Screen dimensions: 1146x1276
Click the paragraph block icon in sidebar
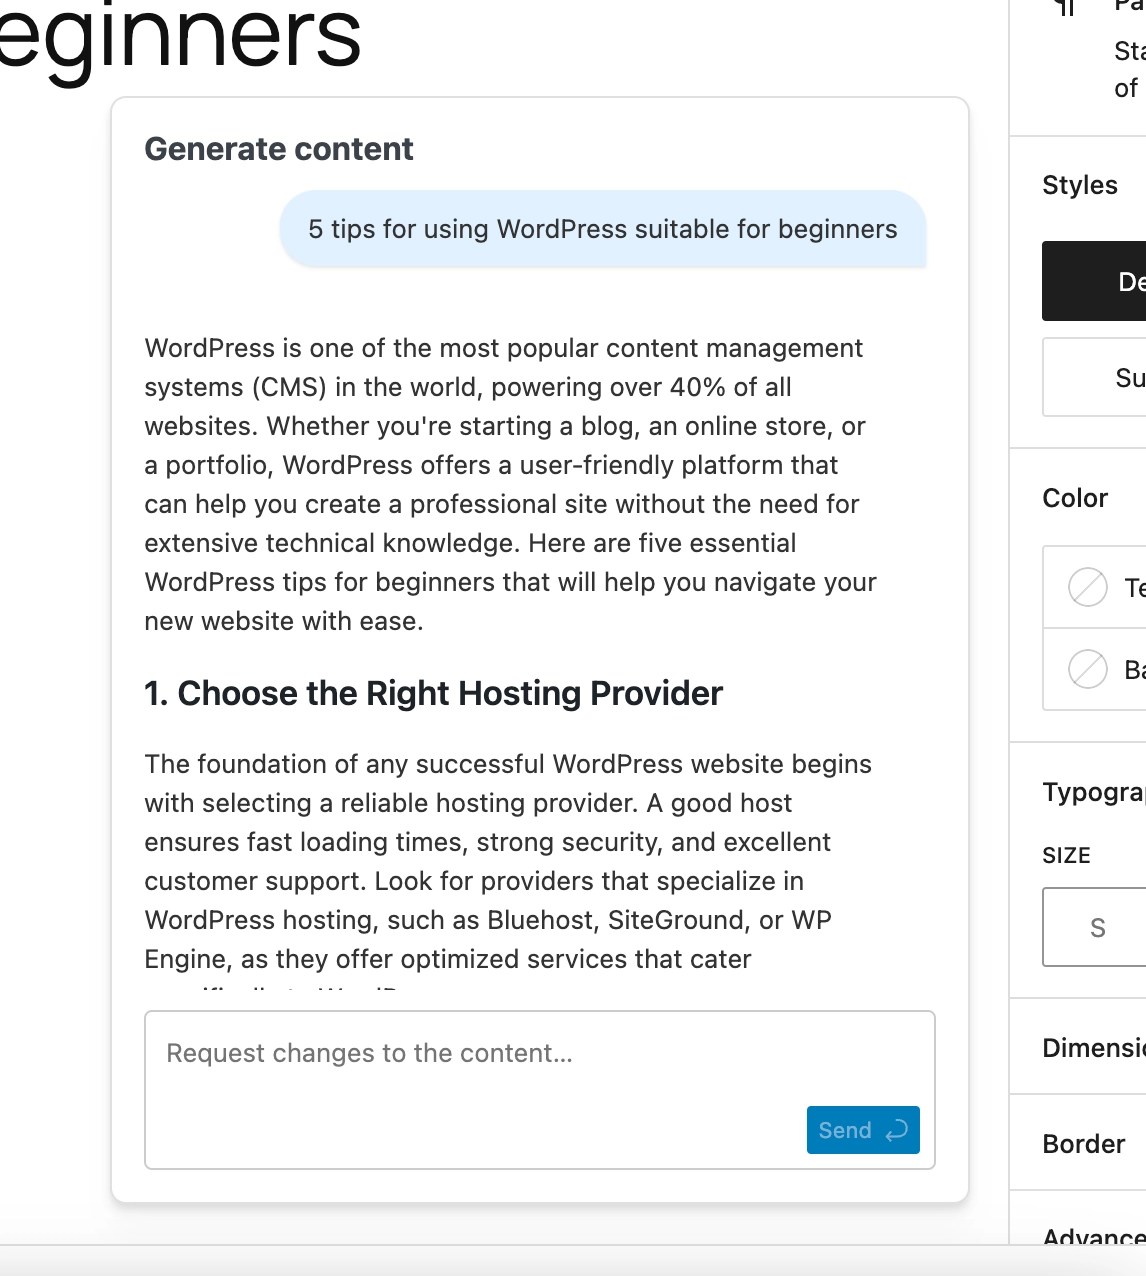pyautogui.click(x=1066, y=8)
